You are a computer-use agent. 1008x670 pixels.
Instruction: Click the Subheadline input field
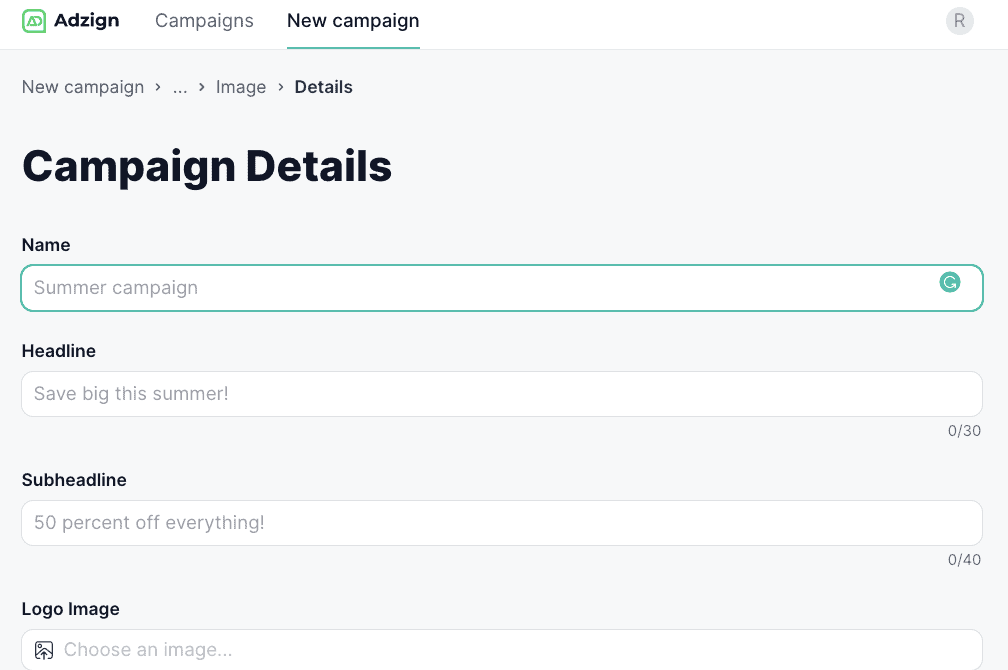(500, 523)
